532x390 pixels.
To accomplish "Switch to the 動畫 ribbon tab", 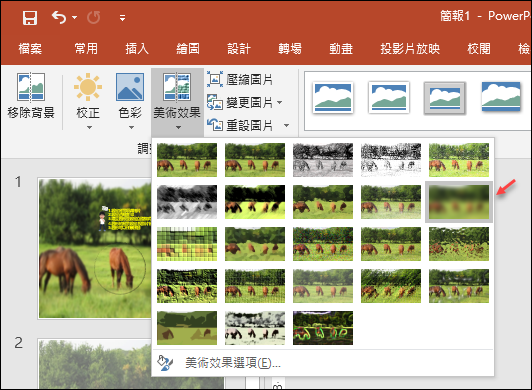I will coord(341,49).
